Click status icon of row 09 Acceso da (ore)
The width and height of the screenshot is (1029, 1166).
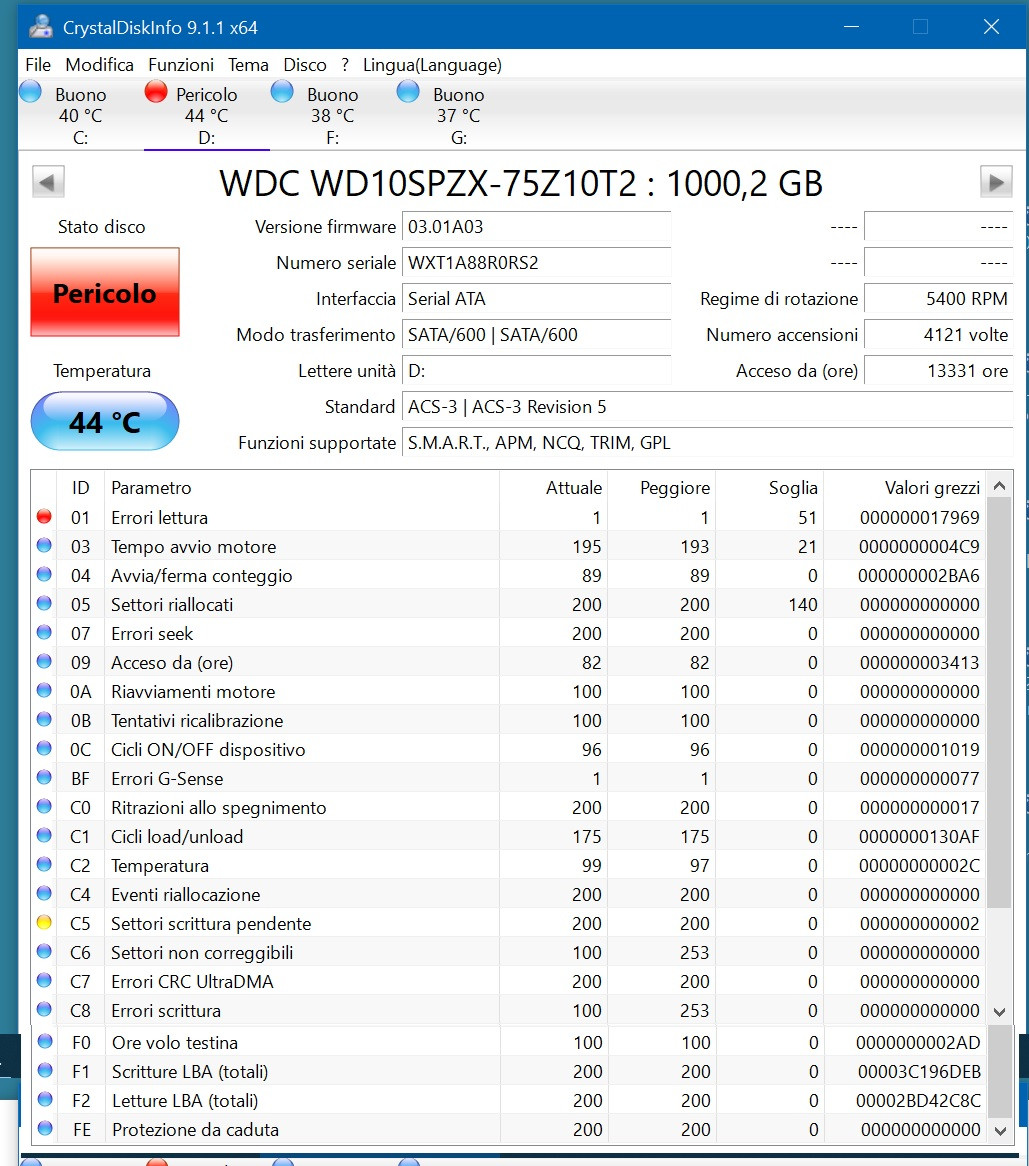(45, 661)
